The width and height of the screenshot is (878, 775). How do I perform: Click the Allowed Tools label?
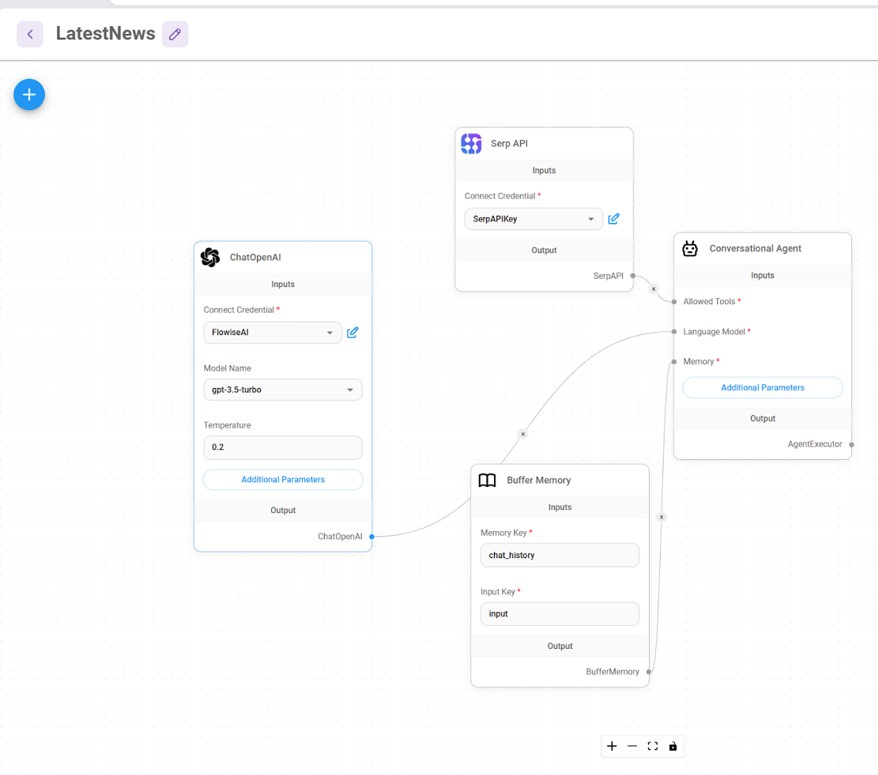[x=709, y=301]
